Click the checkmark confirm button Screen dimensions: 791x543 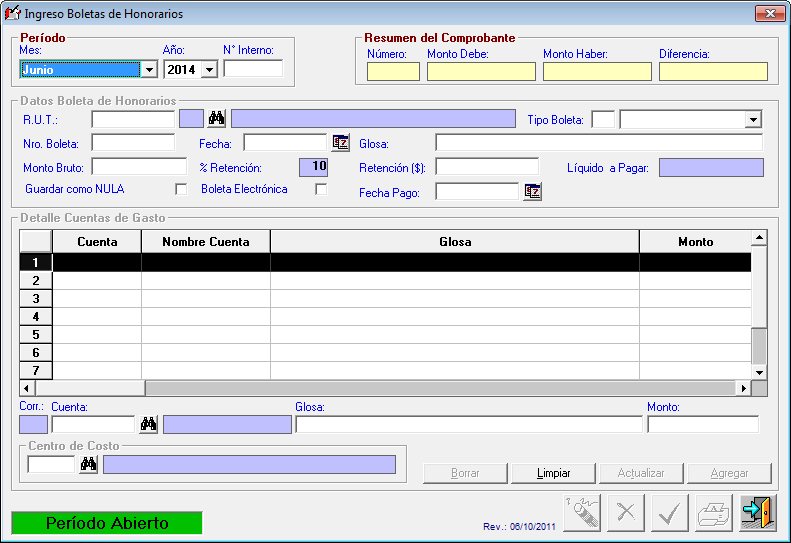670,513
